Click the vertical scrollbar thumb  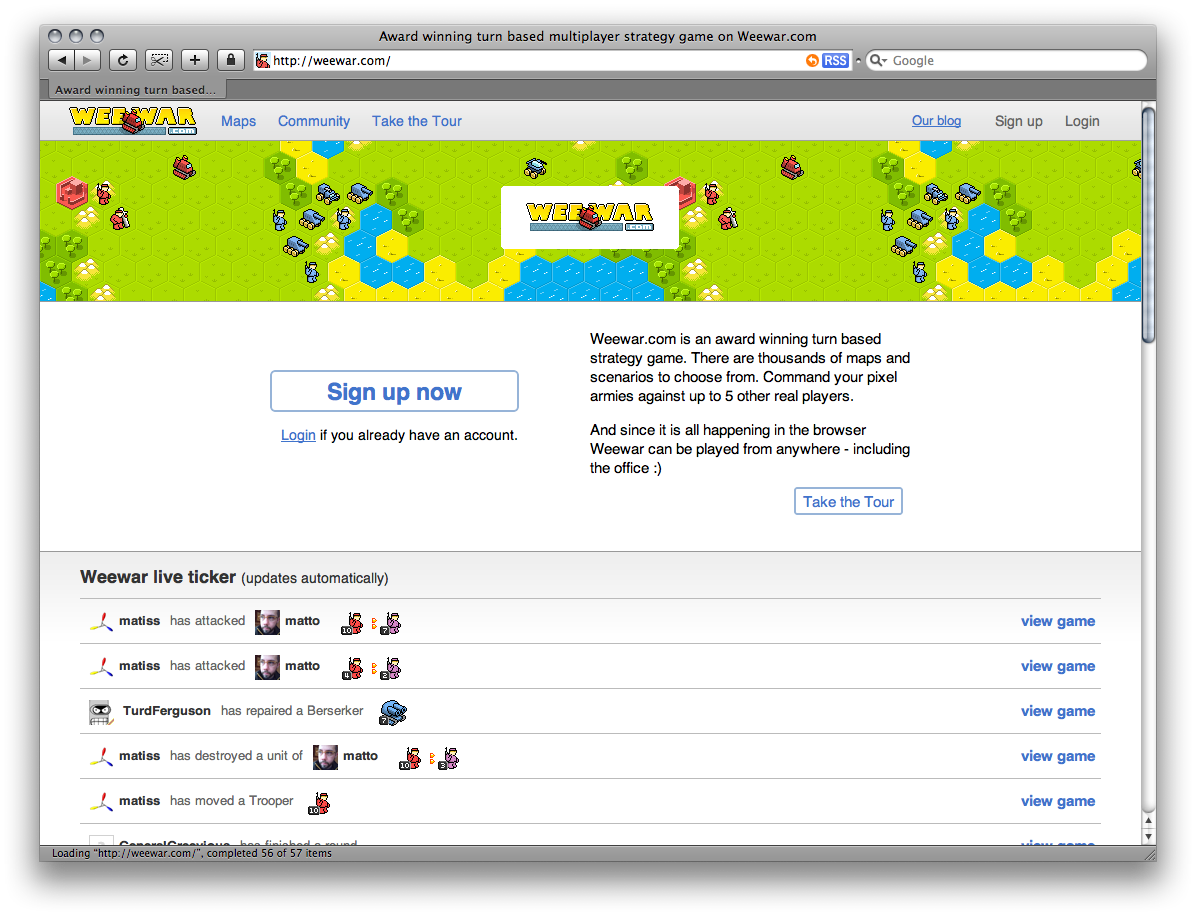pos(1149,225)
